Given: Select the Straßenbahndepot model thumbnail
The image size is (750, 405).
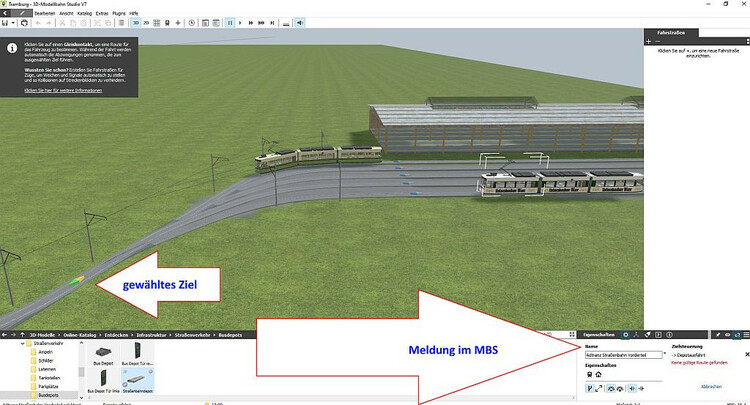Looking at the screenshot, I should point(137,382).
